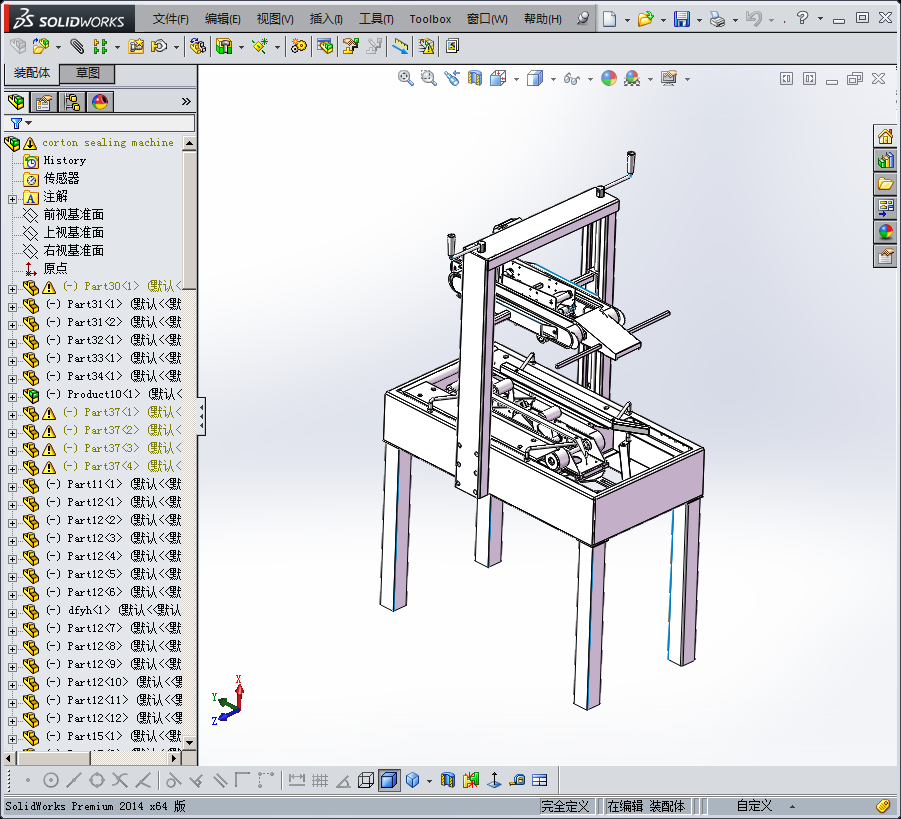The height and width of the screenshot is (819, 901).
Task: Expand the Product10<1> tree node
Action: [12, 397]
